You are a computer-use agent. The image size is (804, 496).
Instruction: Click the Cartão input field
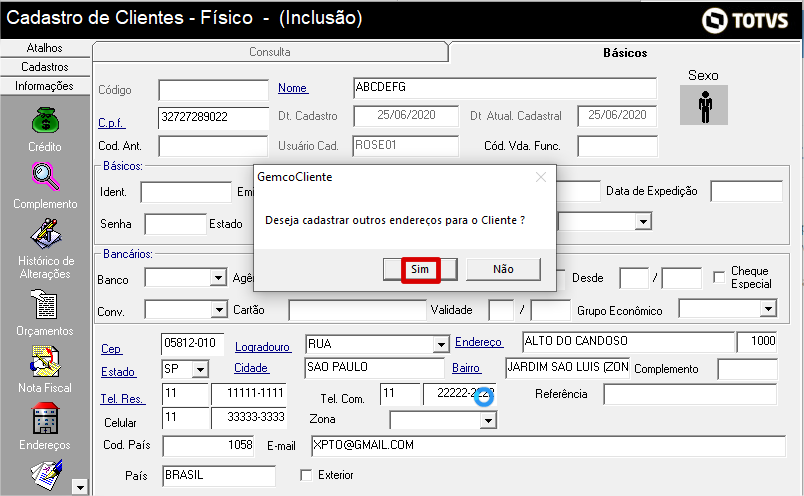[x=357, y=310]
